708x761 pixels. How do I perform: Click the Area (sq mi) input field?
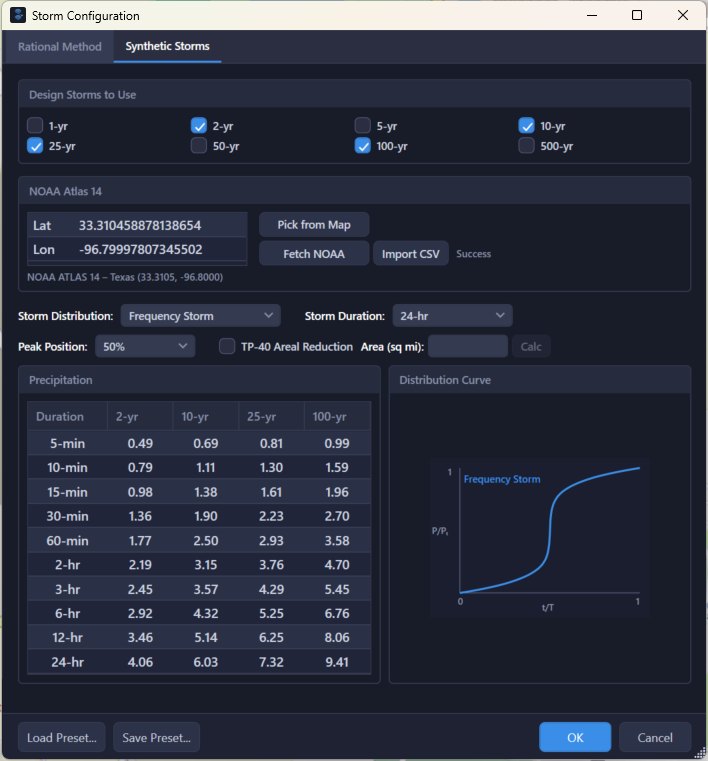click(468, 347)
